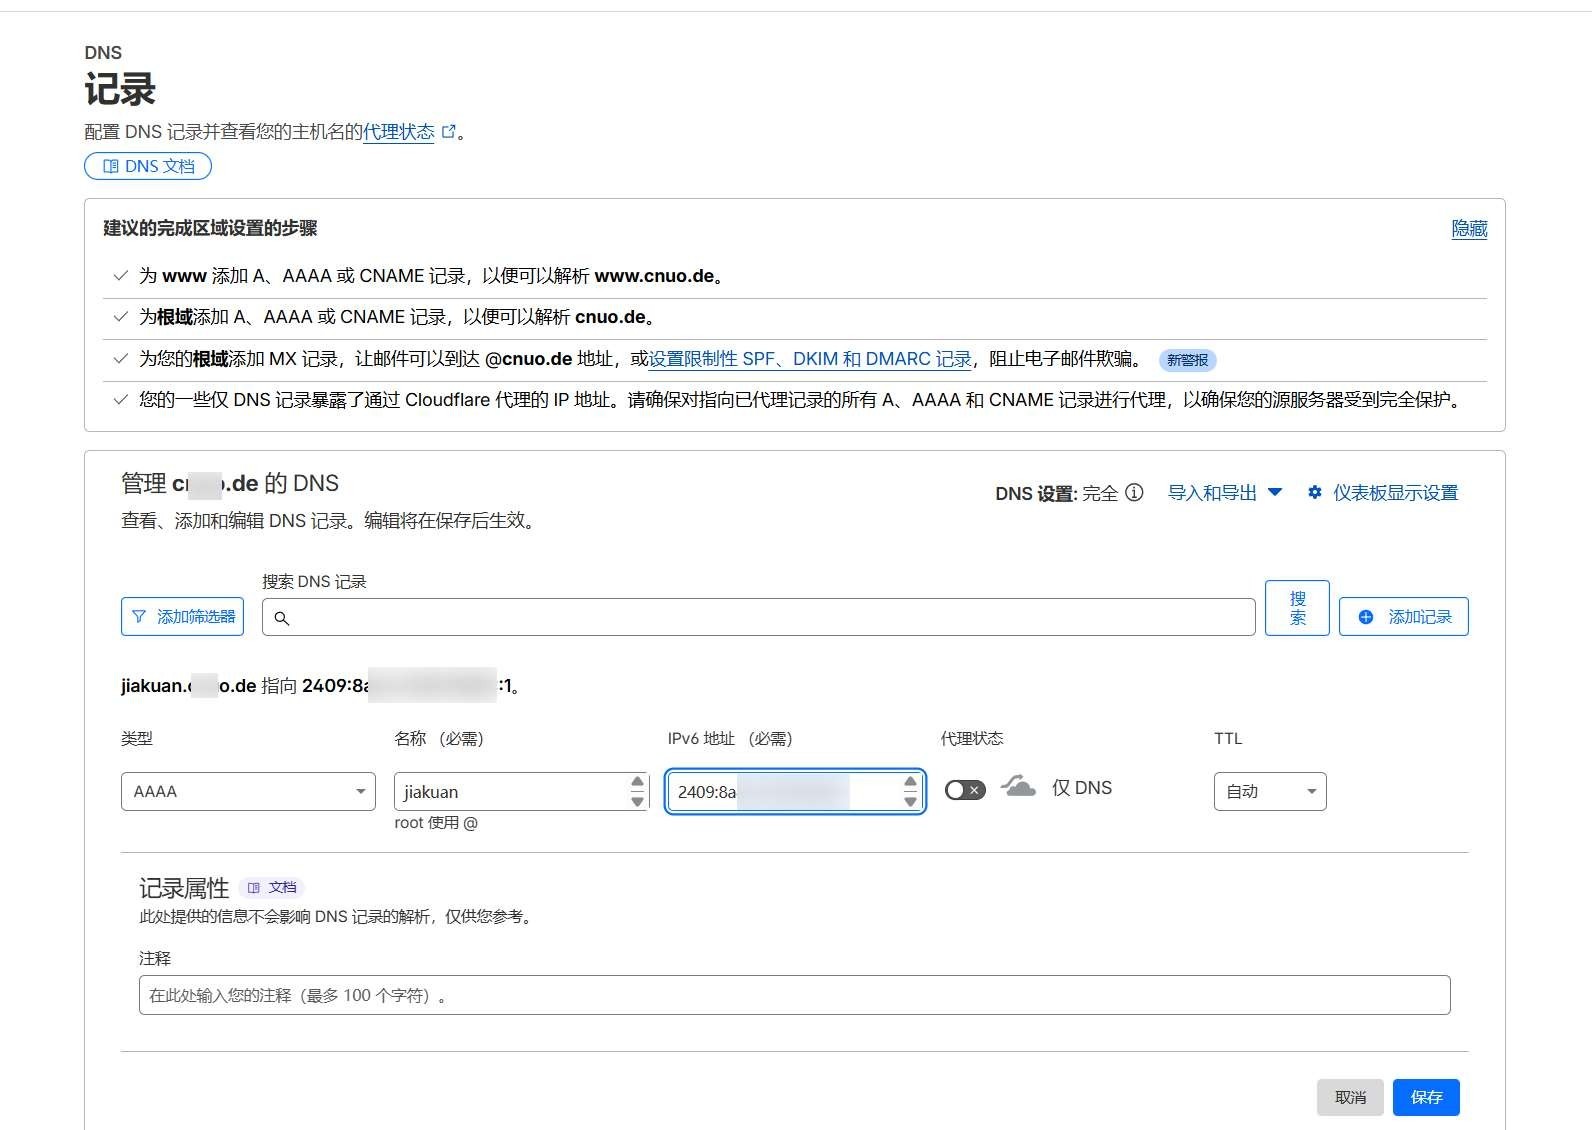Click the 仅 DNS label
The height and width of the screenshot is (1130, 1592).
(1082, 788)
